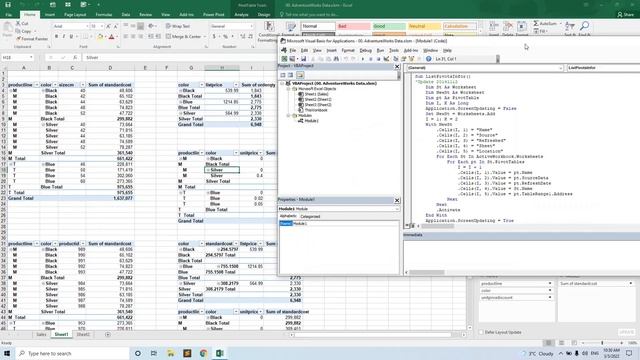Collapse the Modules folder in project tree

click(288, 116)
